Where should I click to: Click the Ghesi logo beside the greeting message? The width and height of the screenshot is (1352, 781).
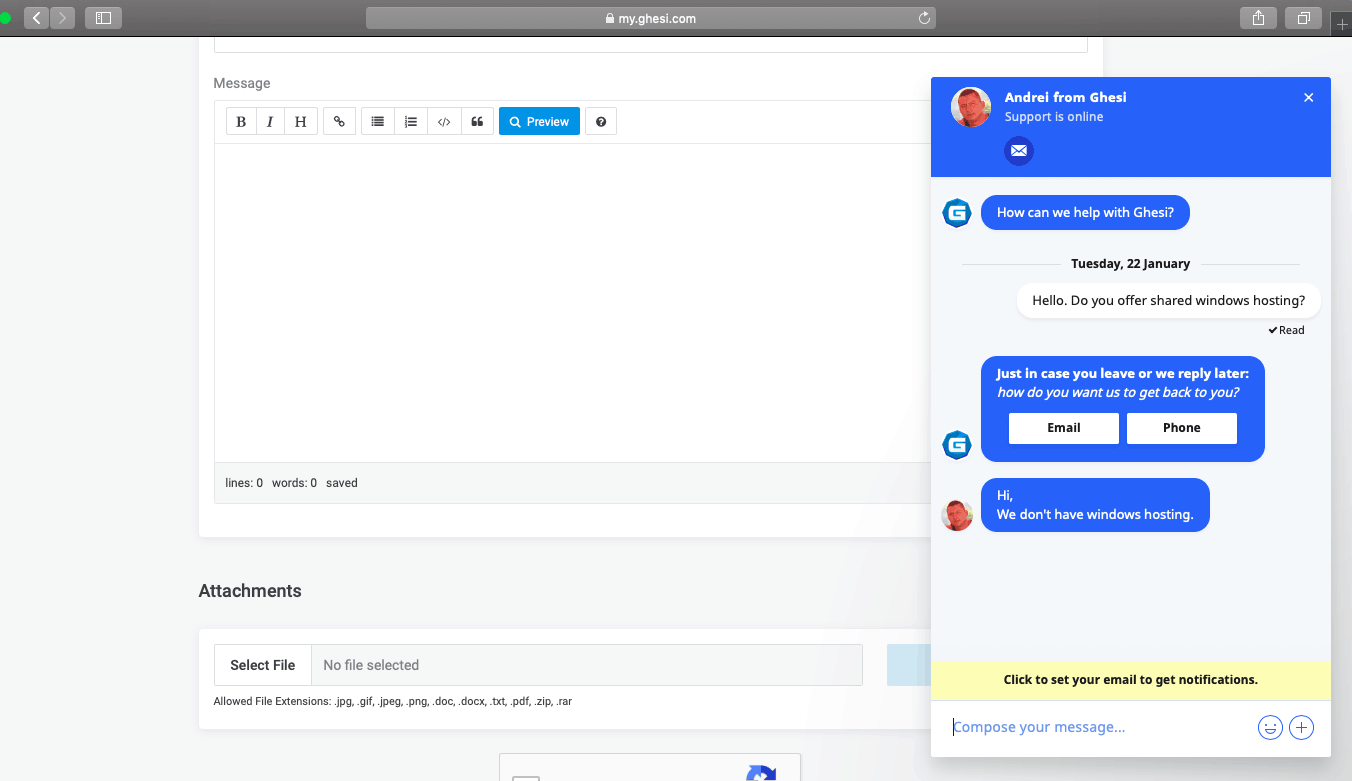coord(957,213)
